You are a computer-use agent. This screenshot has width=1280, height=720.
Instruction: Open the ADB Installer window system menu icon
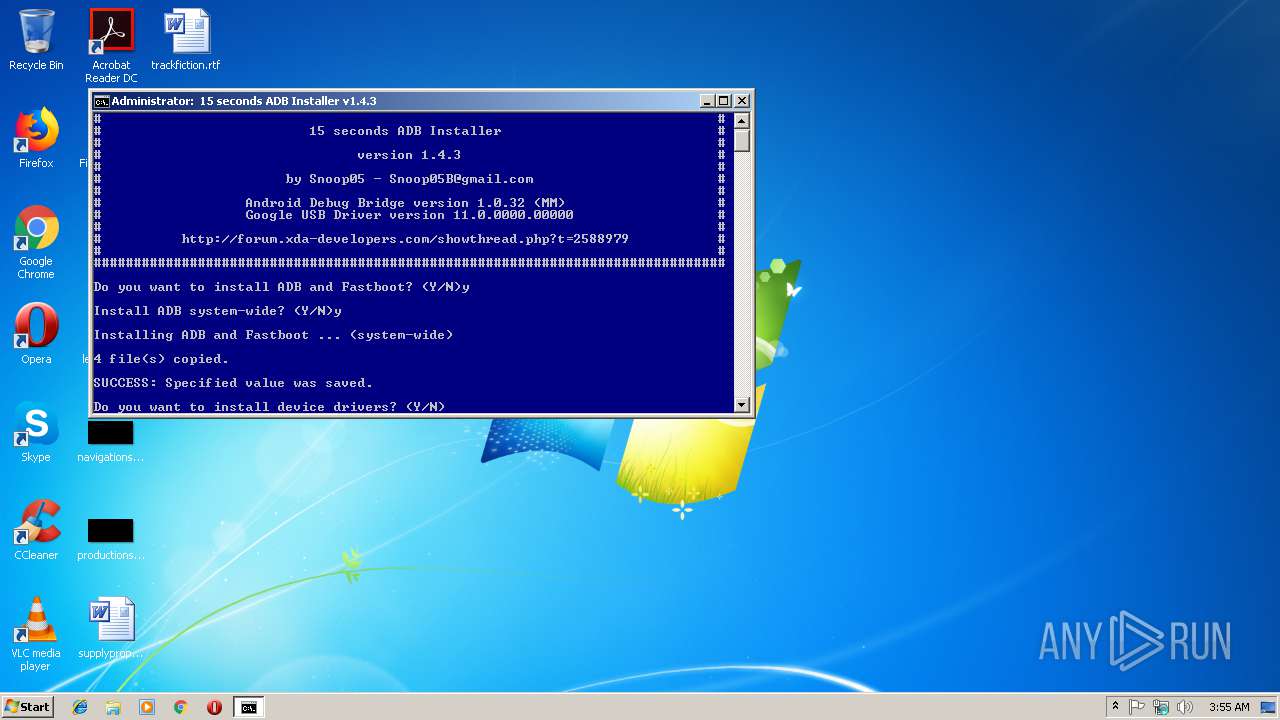[x=101, y=101]
